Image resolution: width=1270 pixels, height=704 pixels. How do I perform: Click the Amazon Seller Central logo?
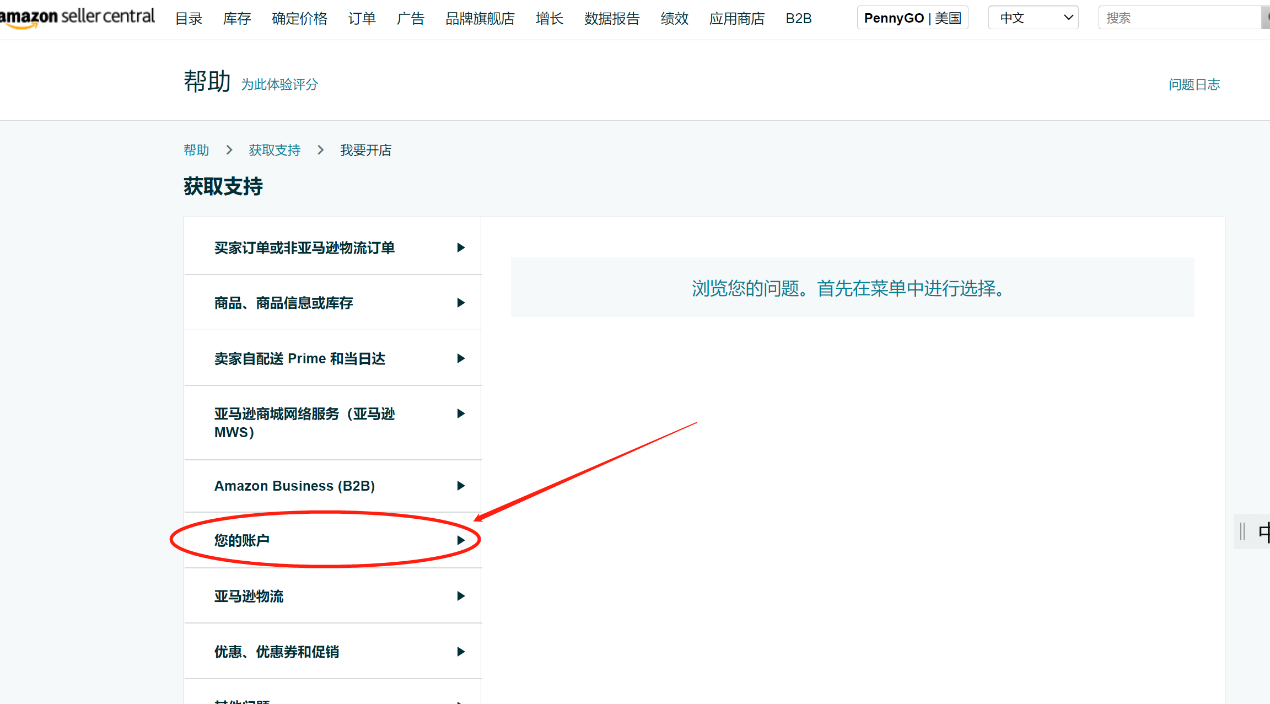[77, 18]
